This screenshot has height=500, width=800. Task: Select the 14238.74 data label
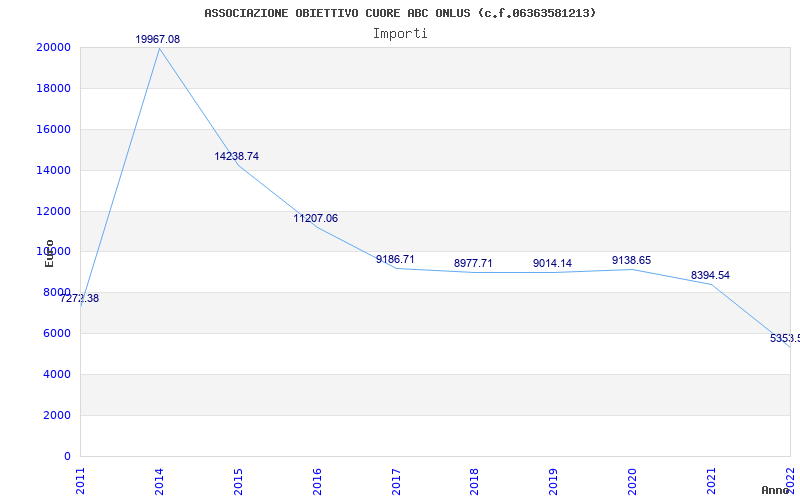tap(237, 157)
